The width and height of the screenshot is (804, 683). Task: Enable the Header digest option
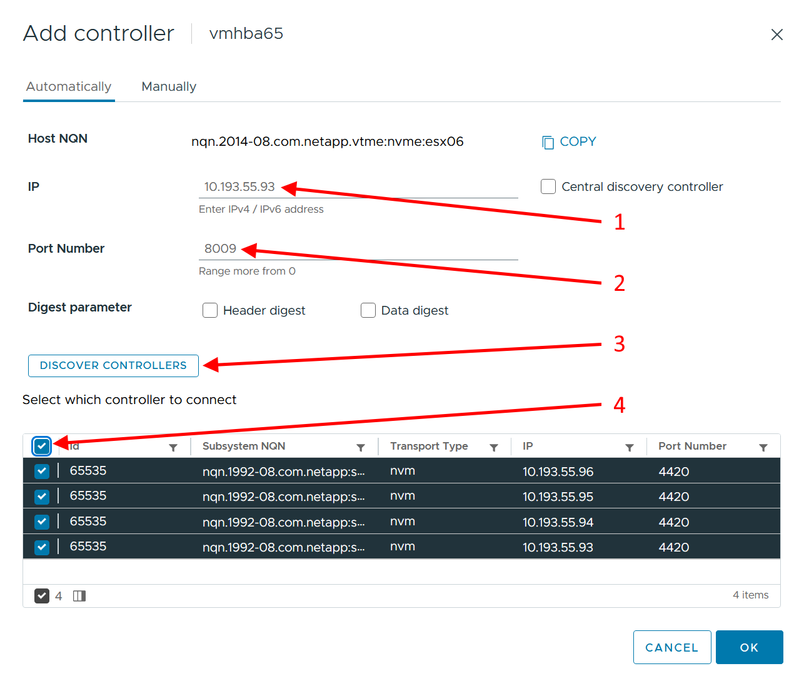pyautogui.click(x=210, y=310)
